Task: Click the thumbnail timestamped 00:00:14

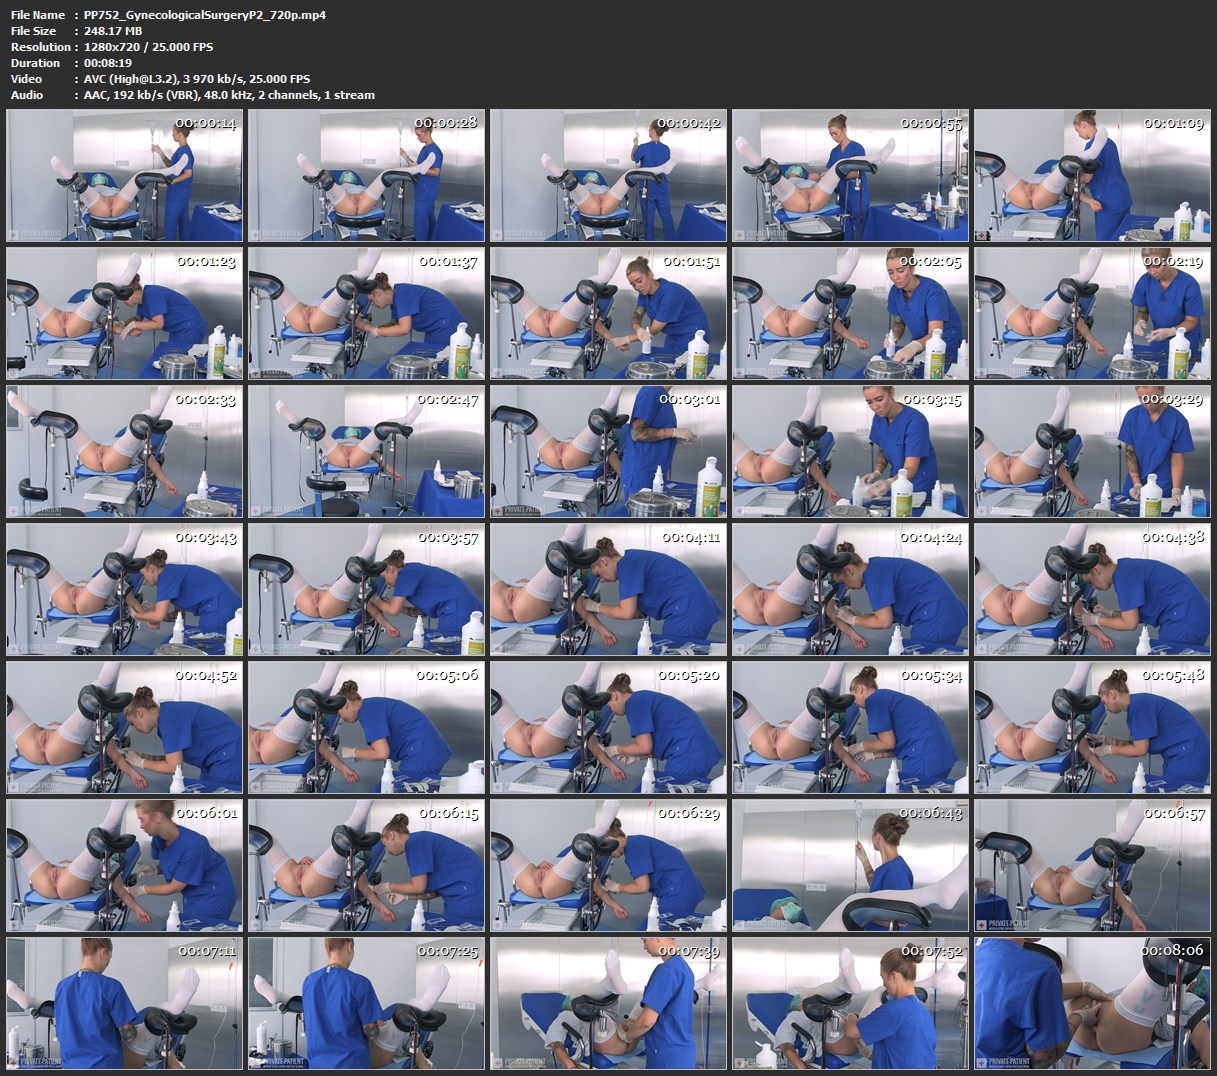Action: (x=124, y=176)
